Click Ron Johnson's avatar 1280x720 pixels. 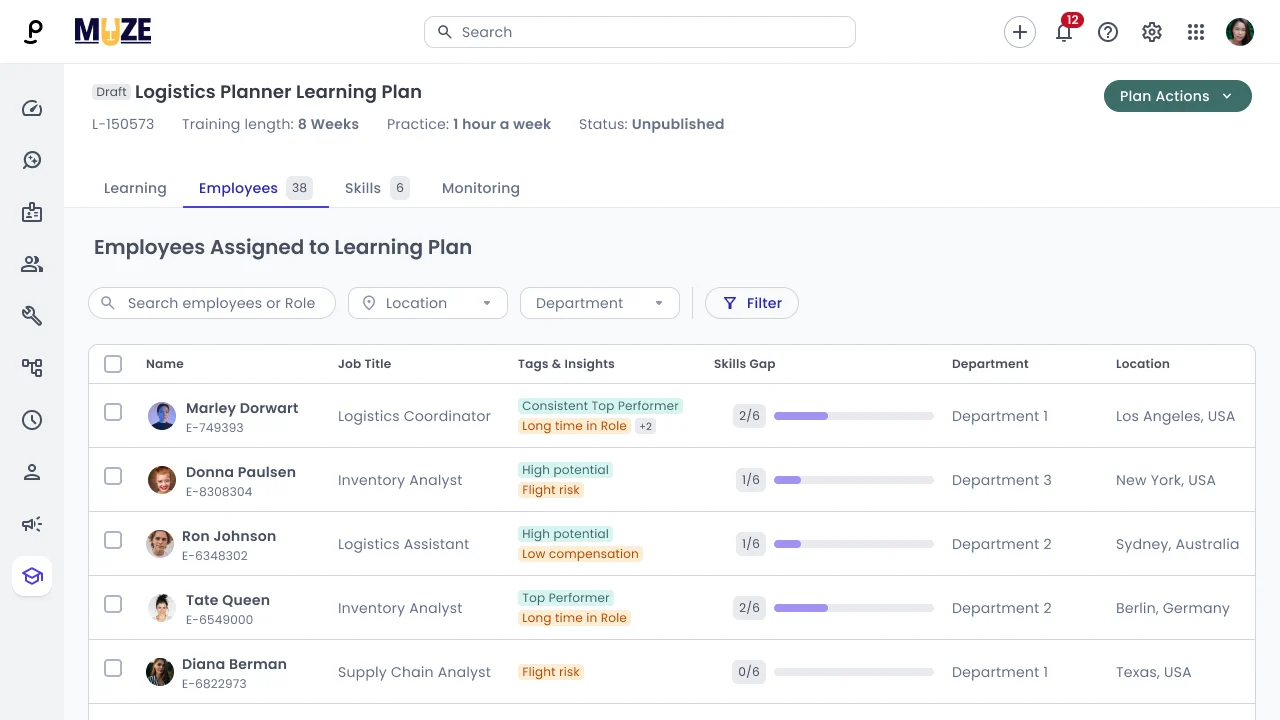[x=160, y=544]
